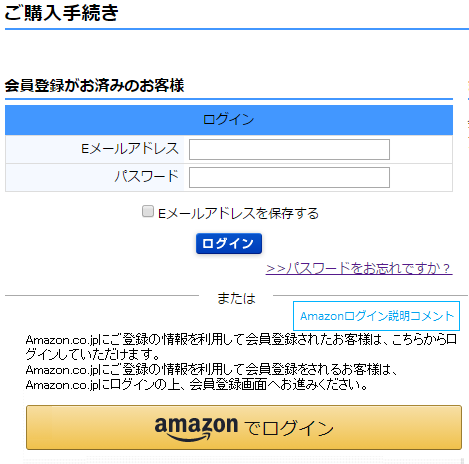This screenshot has height=464, width=469.
Task: Click the Eメールアドレス input field
Action: pyautogui.click(x=289, y=149)
